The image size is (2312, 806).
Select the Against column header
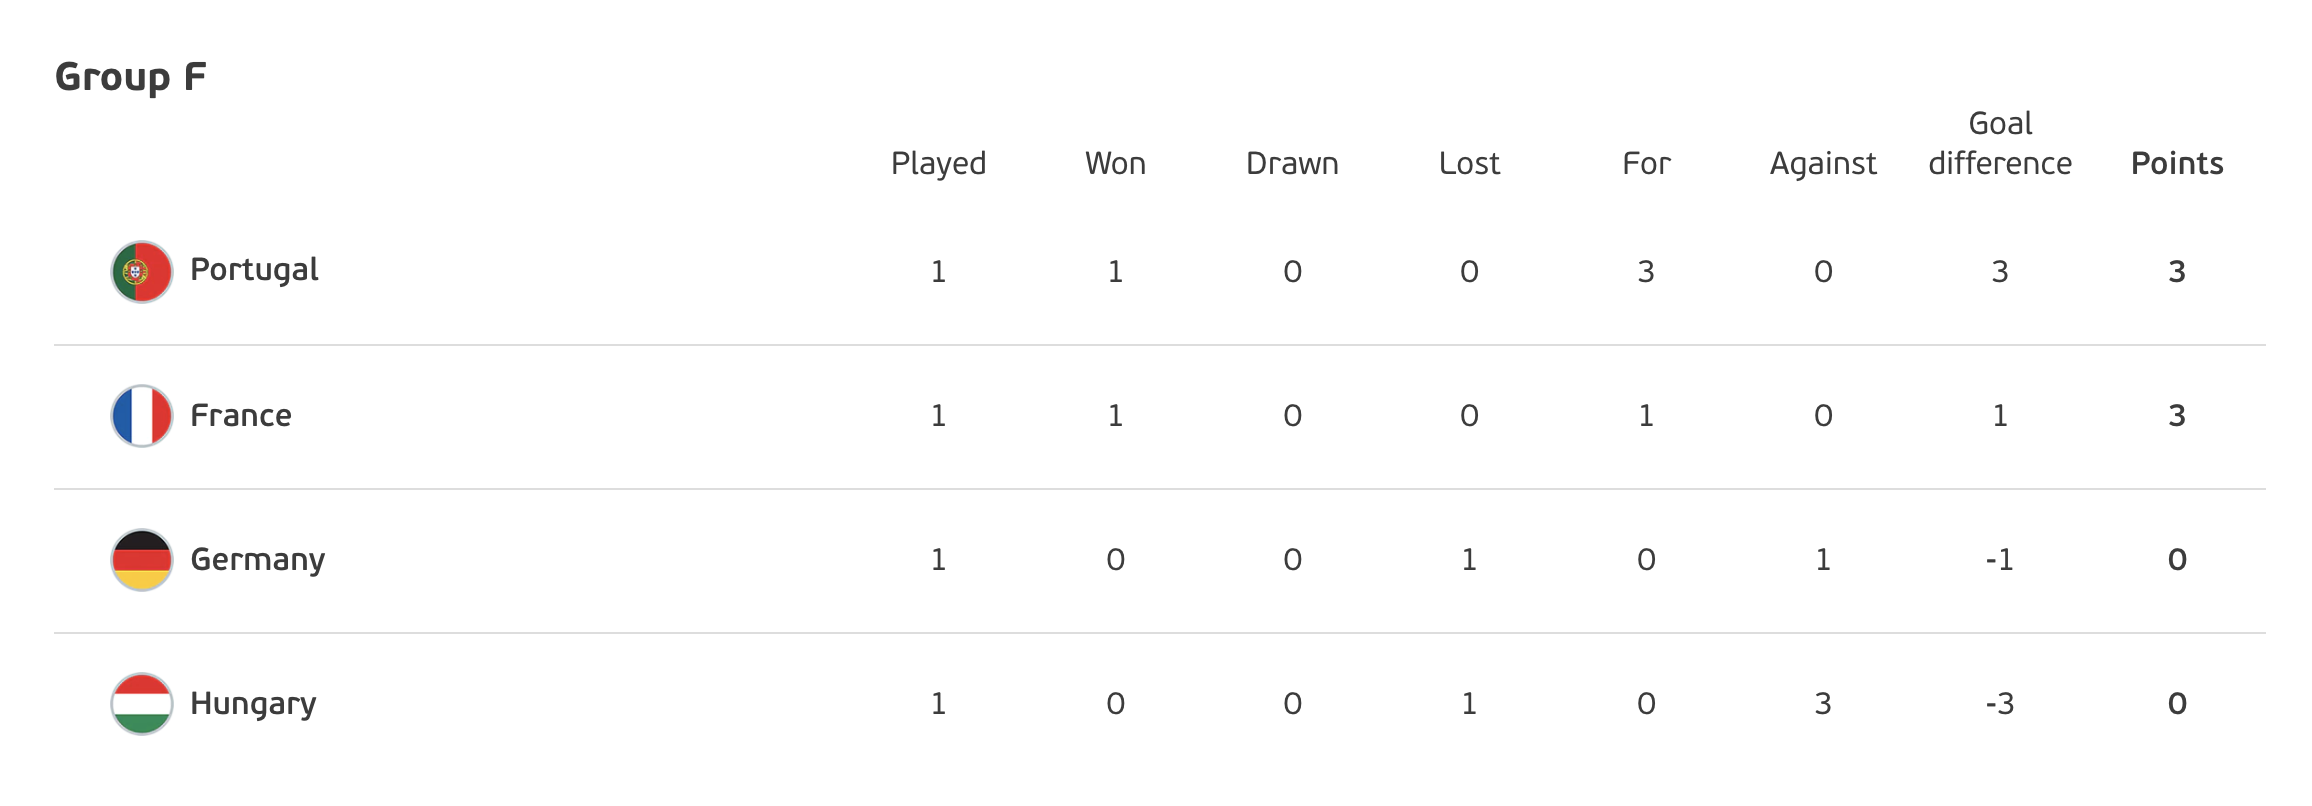pyautogui.click(x=1823, y=164)
